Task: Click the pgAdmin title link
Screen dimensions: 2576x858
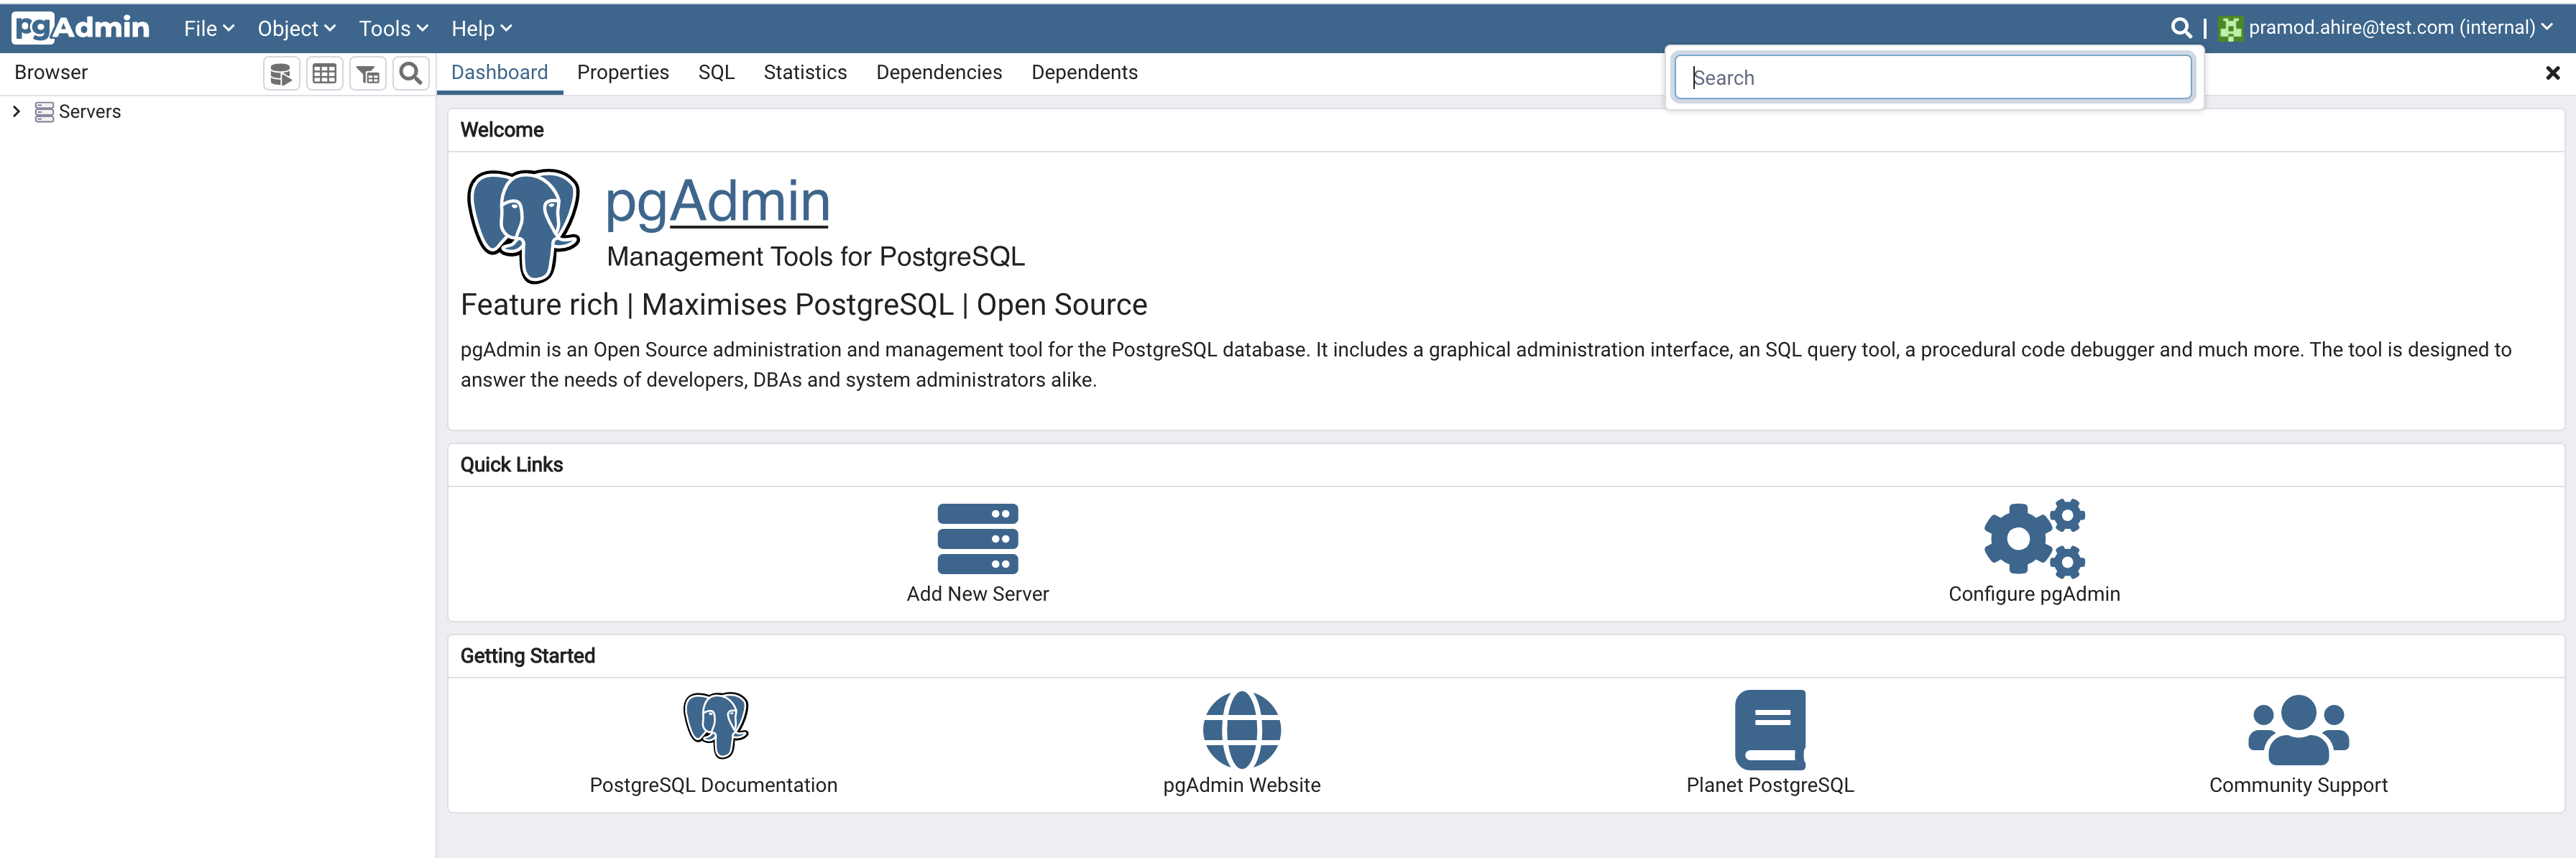Action: coord(717,201)
